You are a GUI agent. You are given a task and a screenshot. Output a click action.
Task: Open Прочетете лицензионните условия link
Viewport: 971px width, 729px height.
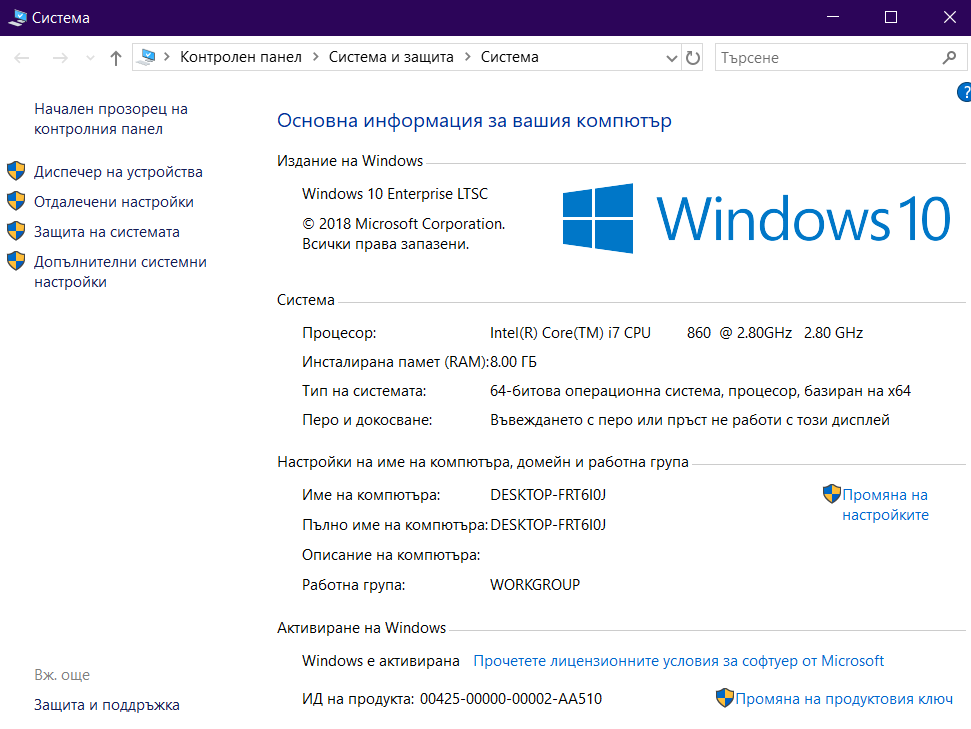tap(679, 661)
